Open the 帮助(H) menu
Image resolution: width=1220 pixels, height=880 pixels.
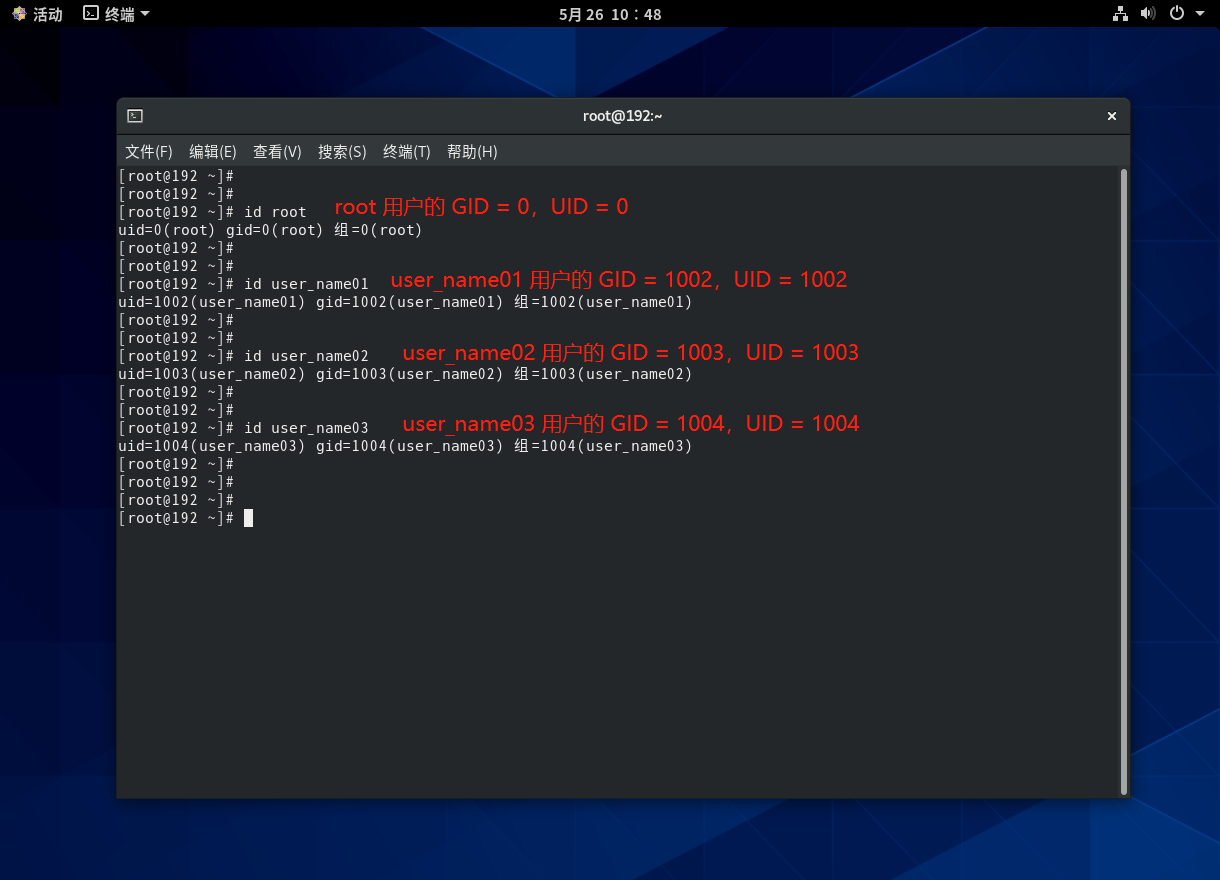[472, 152]
